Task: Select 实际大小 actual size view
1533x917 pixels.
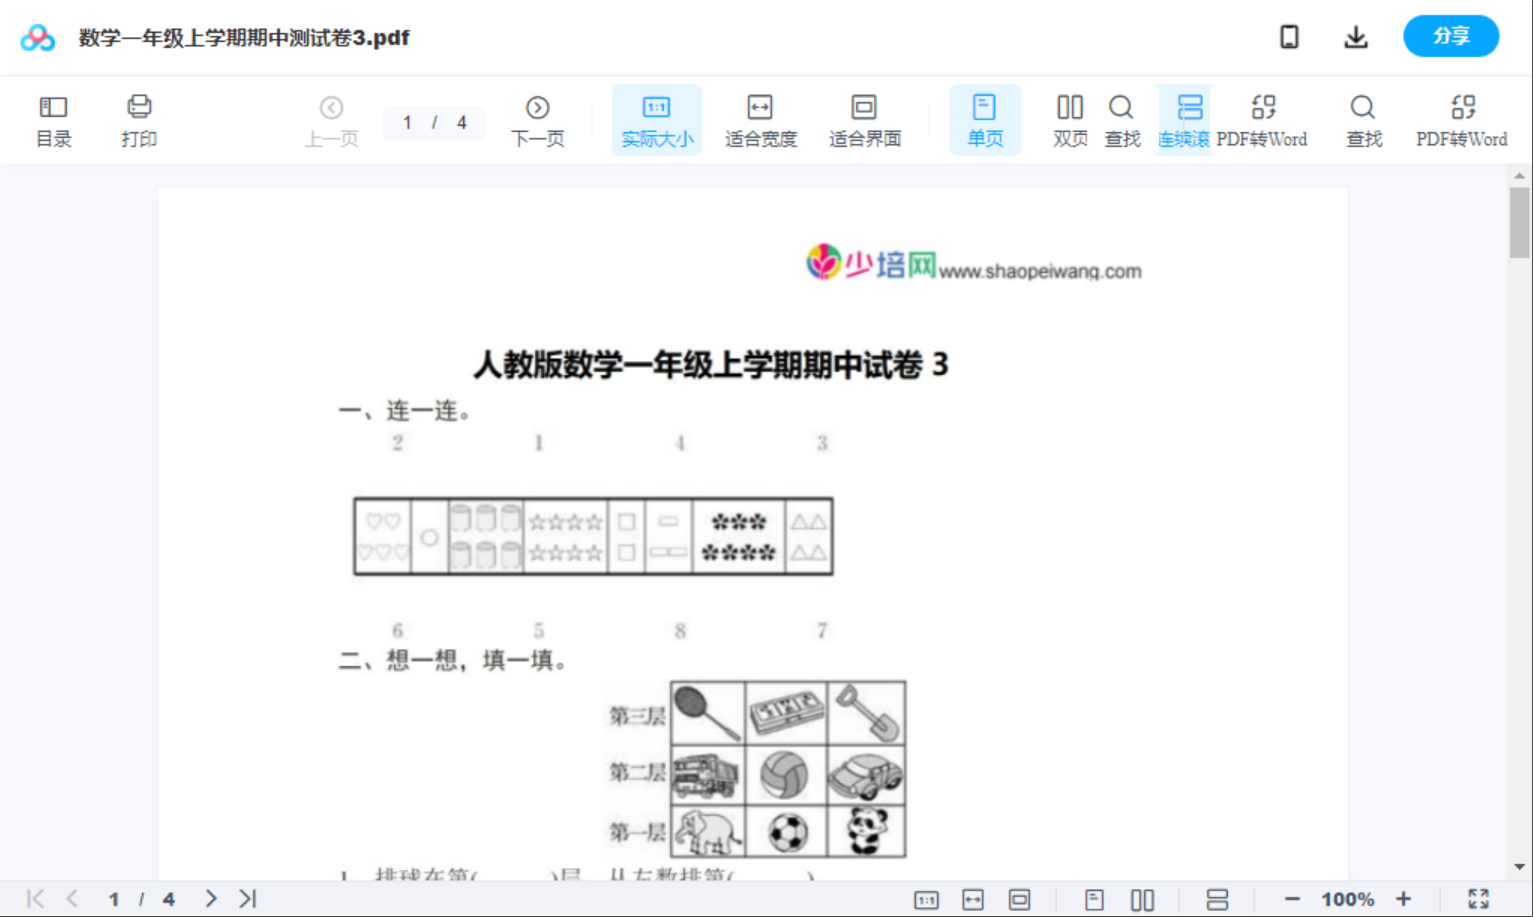Action: tap(656, 119)
